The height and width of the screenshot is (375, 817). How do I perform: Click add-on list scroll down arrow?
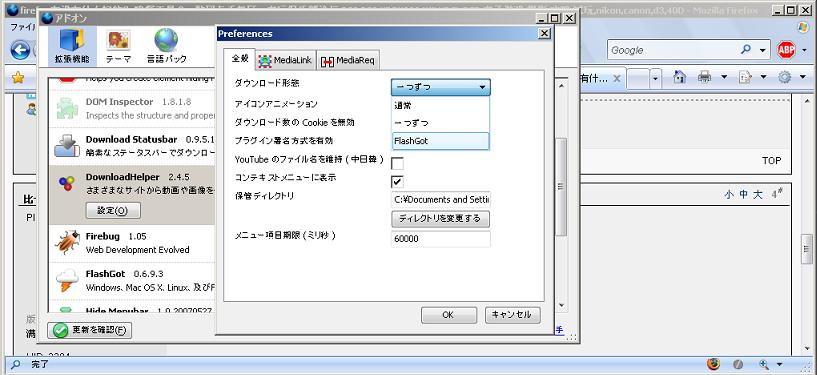[561, 305]
